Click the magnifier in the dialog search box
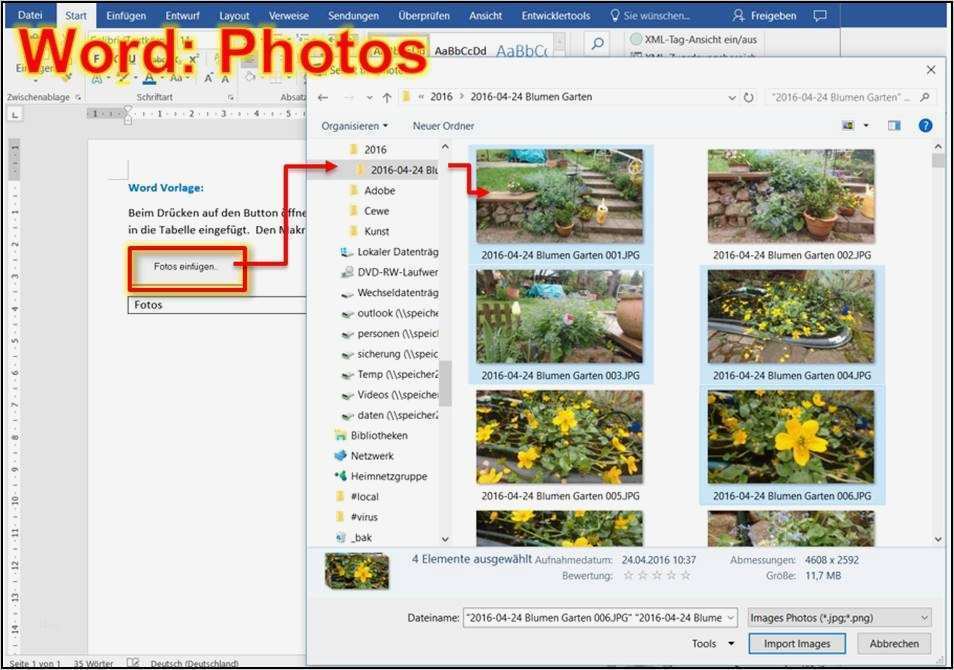954x670 pixels. (925, 97)
